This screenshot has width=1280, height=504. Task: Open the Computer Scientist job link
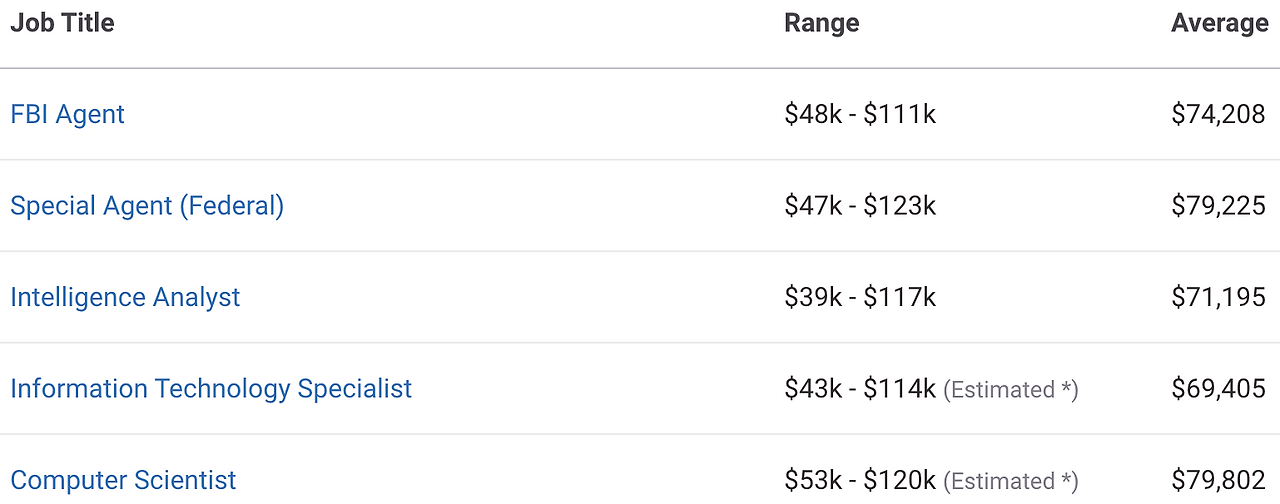tap(123, 480)
